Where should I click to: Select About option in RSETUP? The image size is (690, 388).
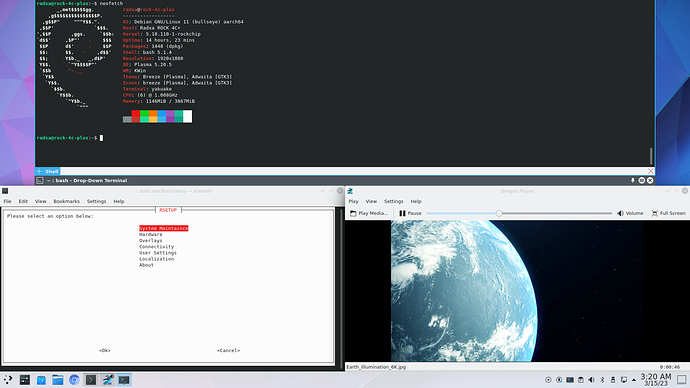(x=146, y=265)
